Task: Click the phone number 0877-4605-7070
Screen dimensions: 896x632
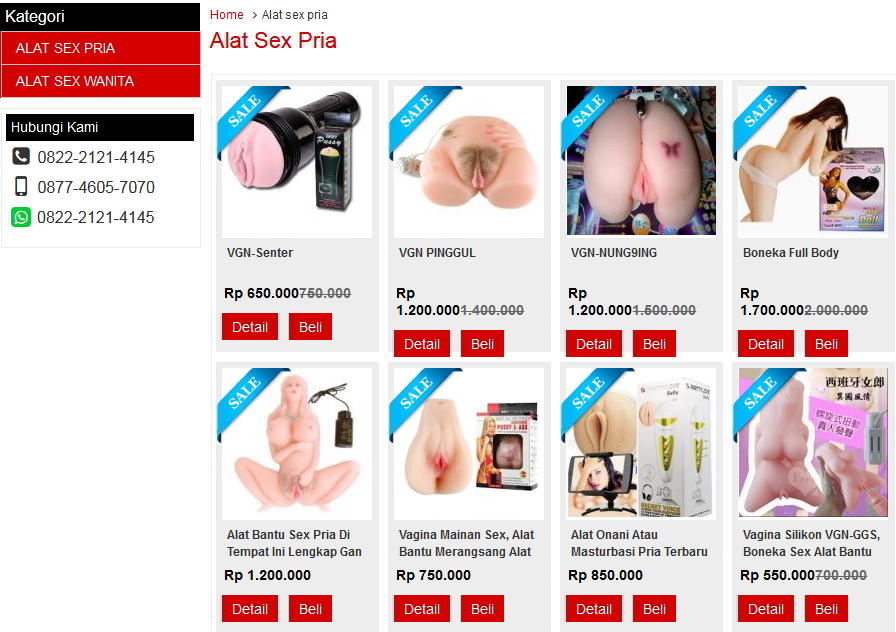Action: [x=96, y=187]
